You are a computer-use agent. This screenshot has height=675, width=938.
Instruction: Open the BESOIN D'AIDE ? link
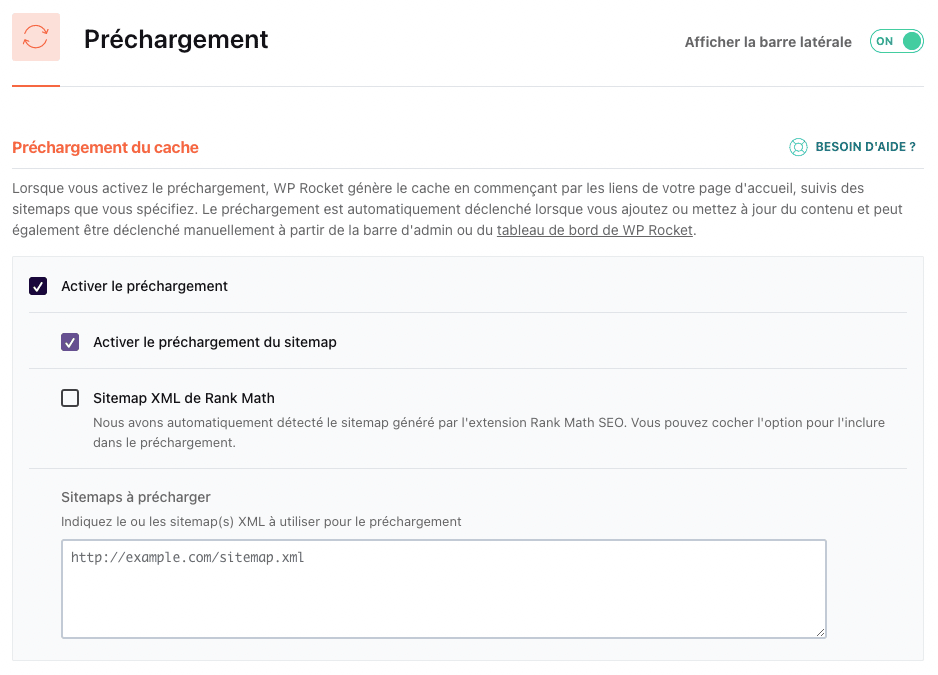(865, 147)
